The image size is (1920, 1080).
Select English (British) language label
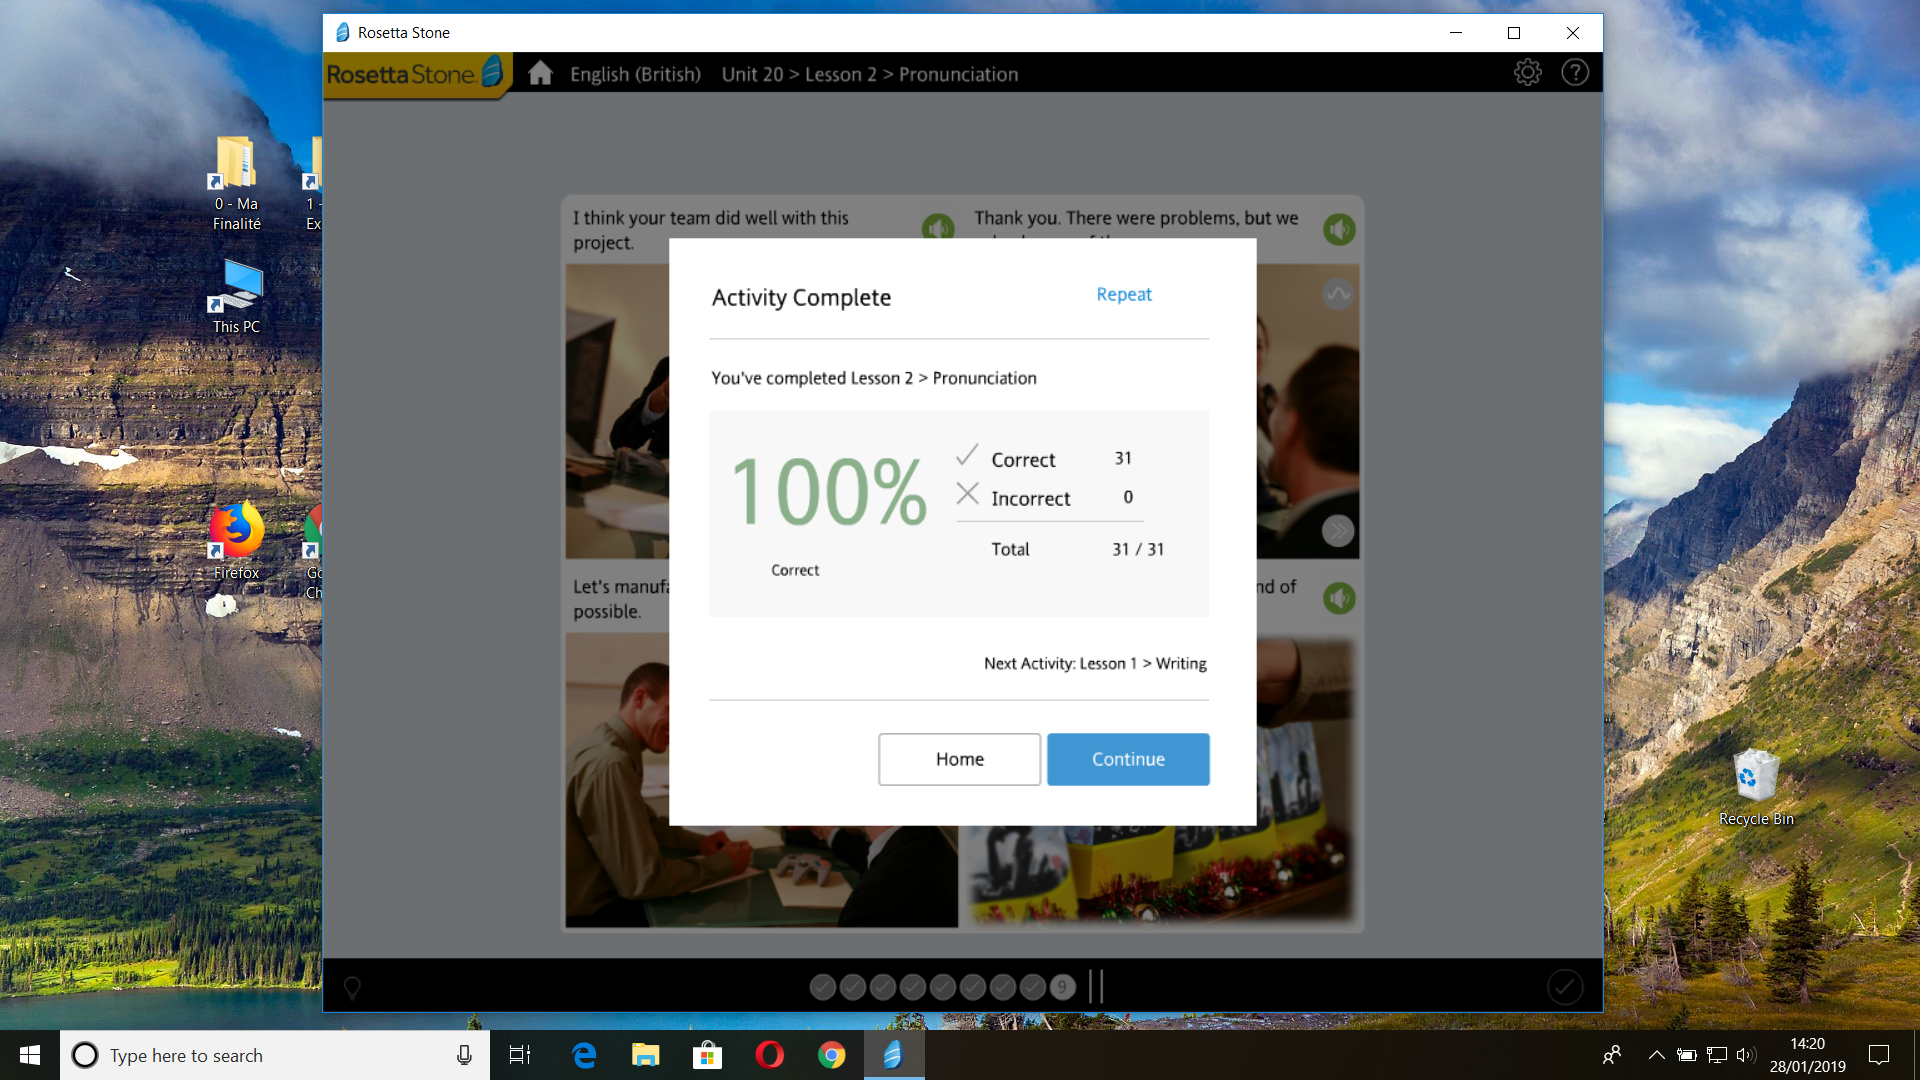[635, 74]
